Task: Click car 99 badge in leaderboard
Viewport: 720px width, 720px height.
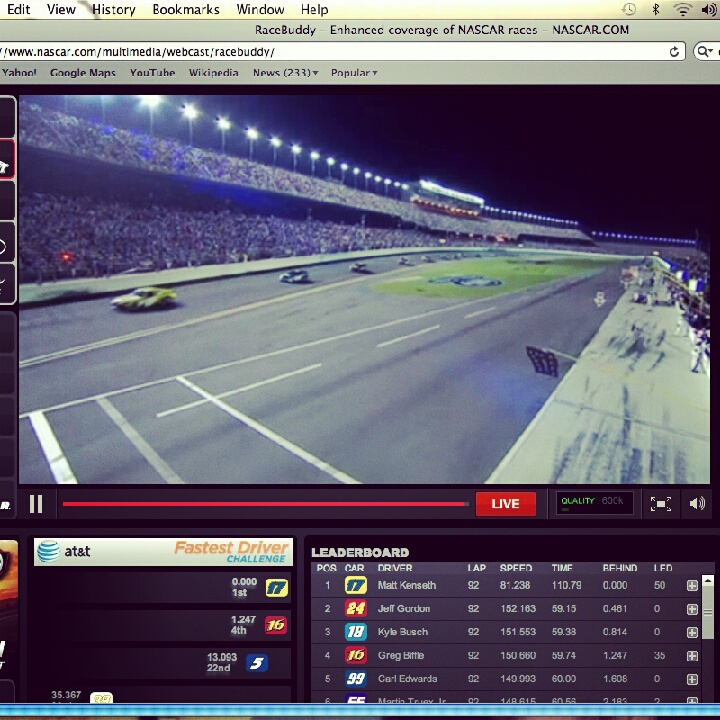Action: [355, 679]
